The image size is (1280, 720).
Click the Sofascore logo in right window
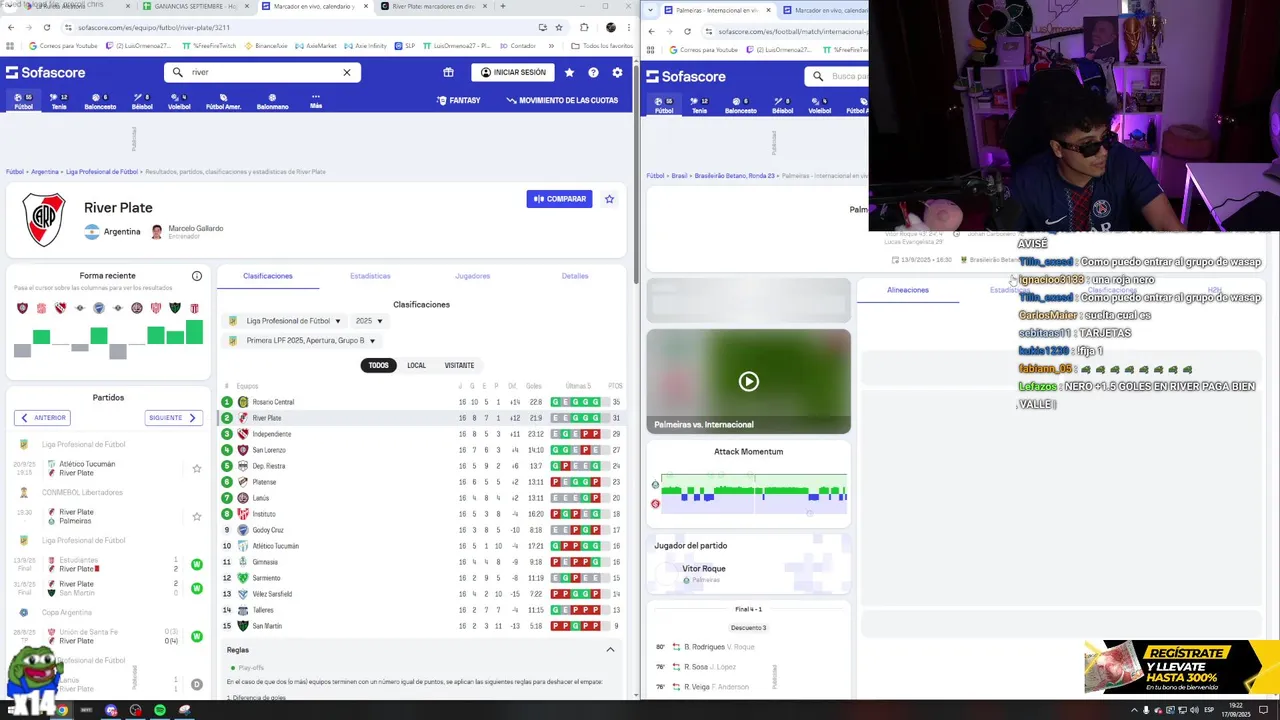pos(685,76)
